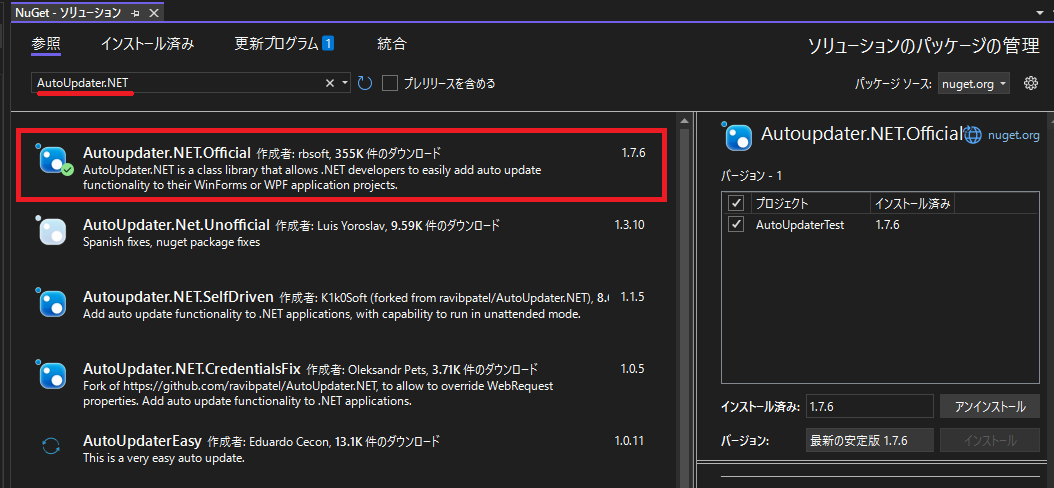Click version 1.1.5 in package list

(633, 296)
